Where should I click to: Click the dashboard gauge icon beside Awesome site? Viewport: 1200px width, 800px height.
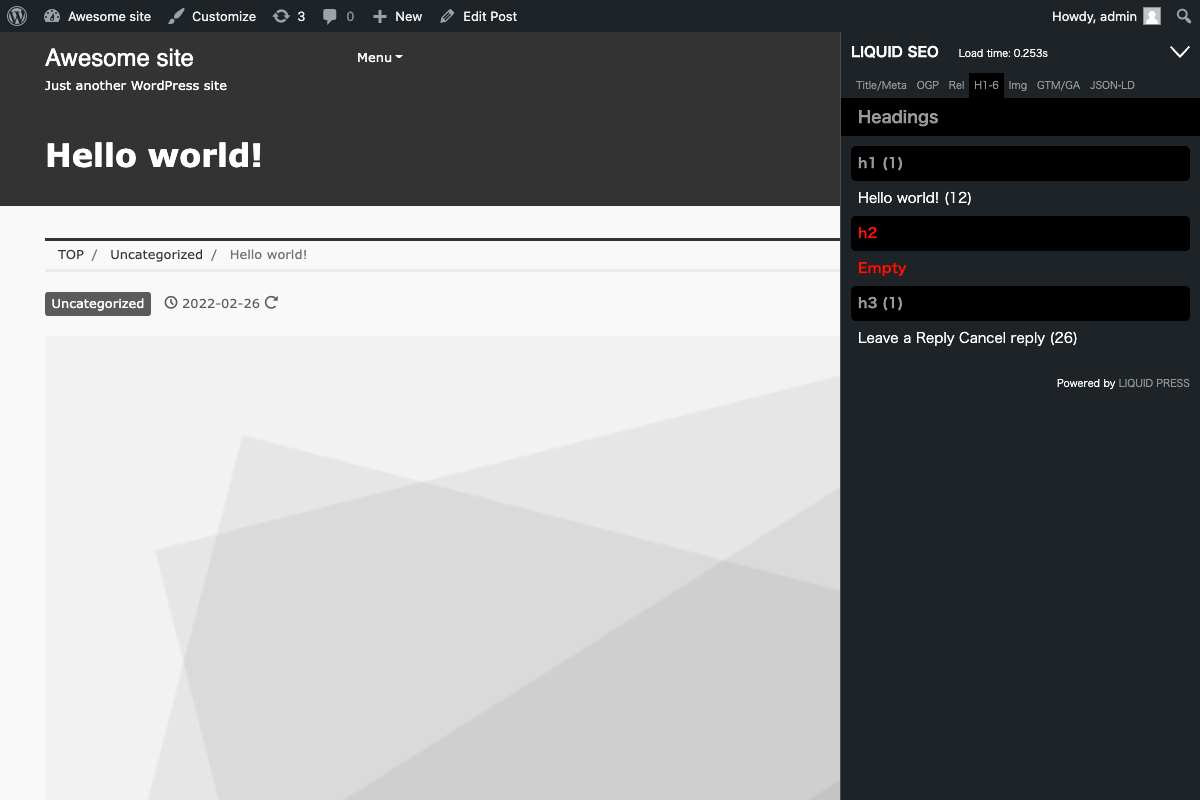(x=52, y=16)
